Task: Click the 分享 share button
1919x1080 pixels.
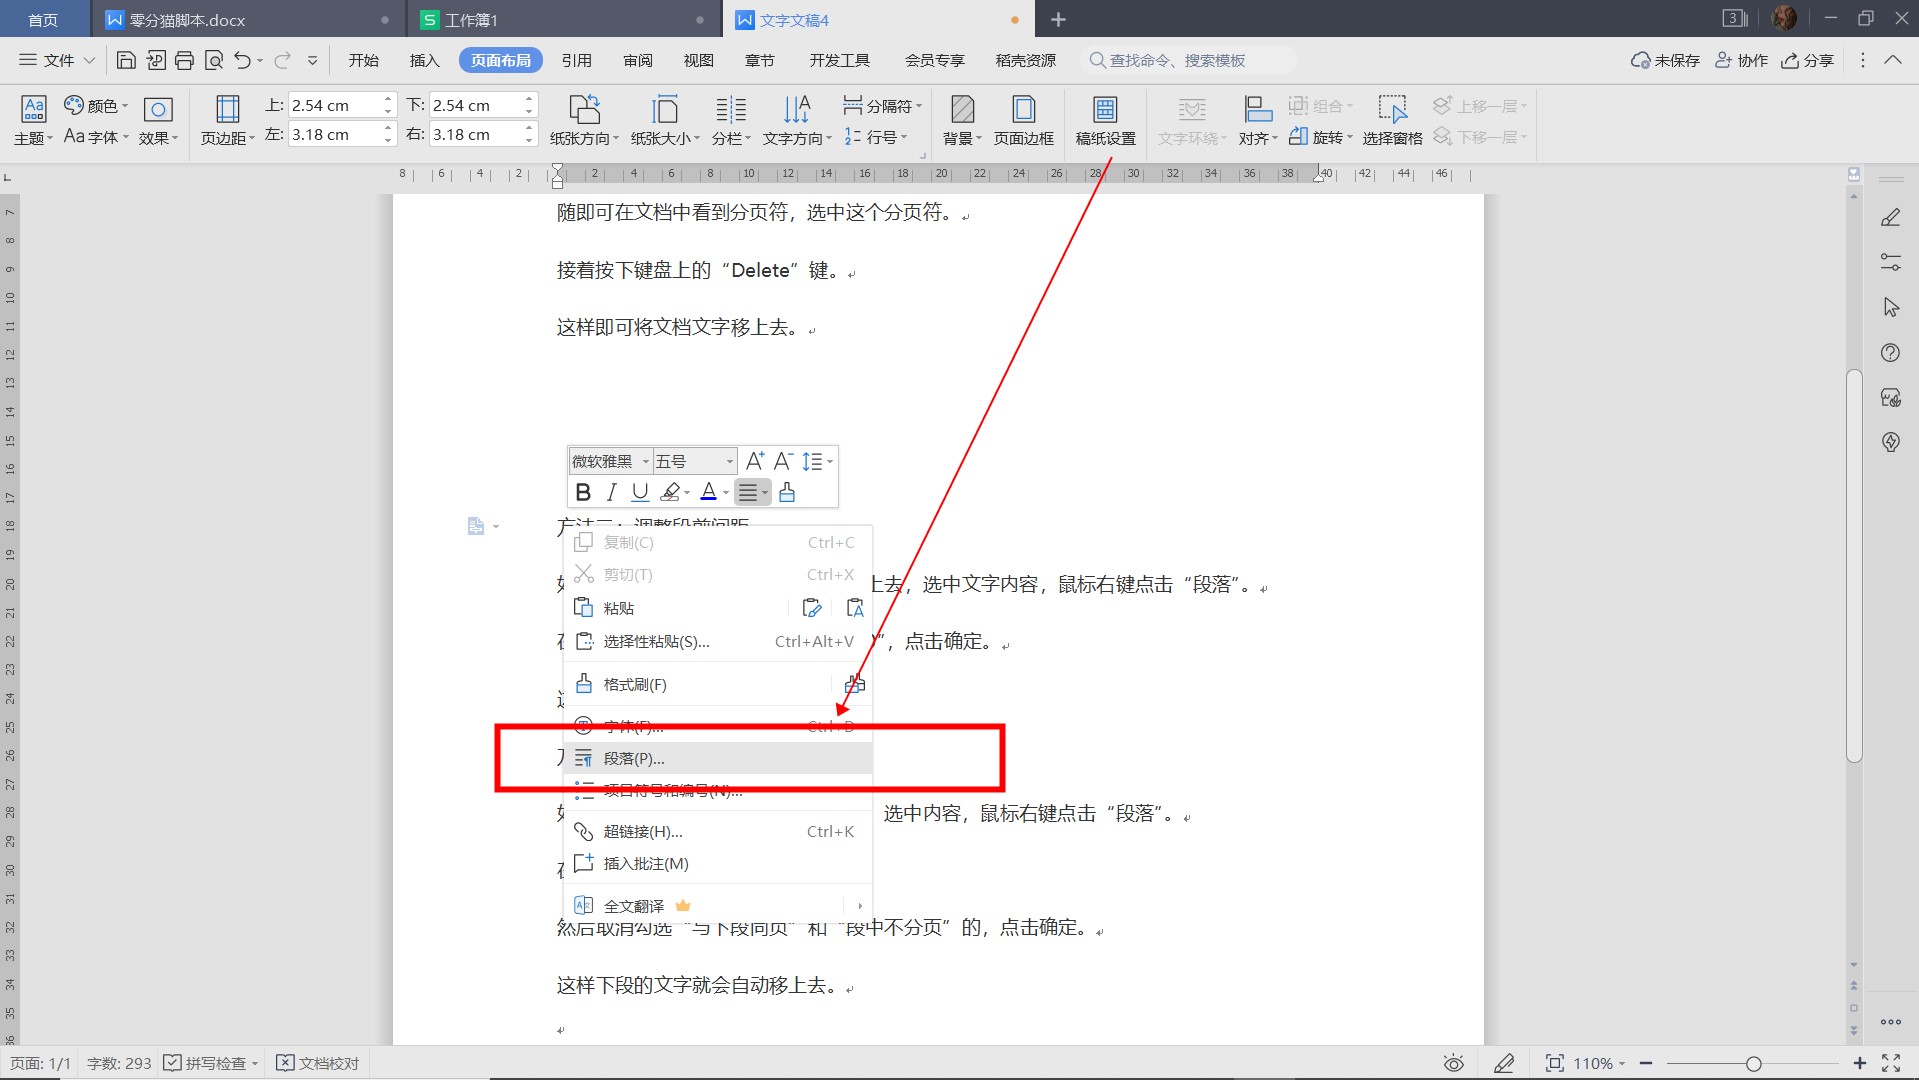Action: pyautogui.click(x=1807, y=61)
